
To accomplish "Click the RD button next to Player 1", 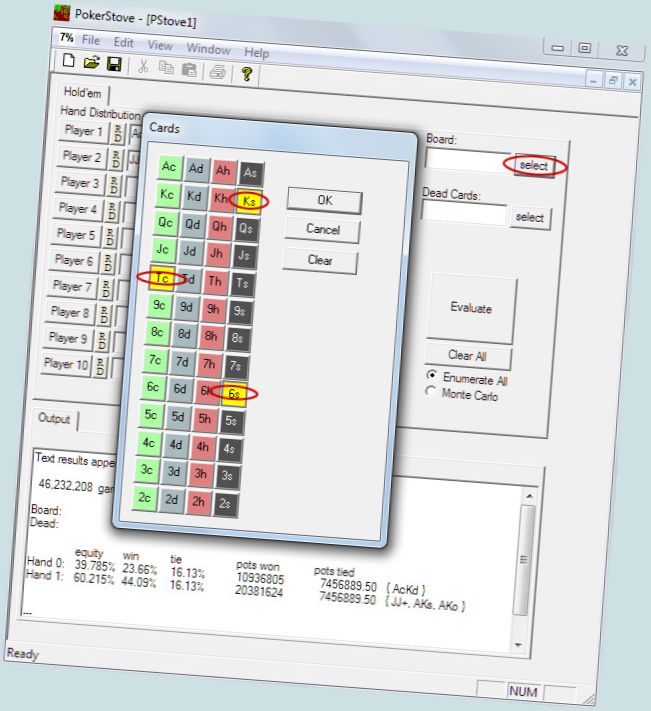I will 118,133.
